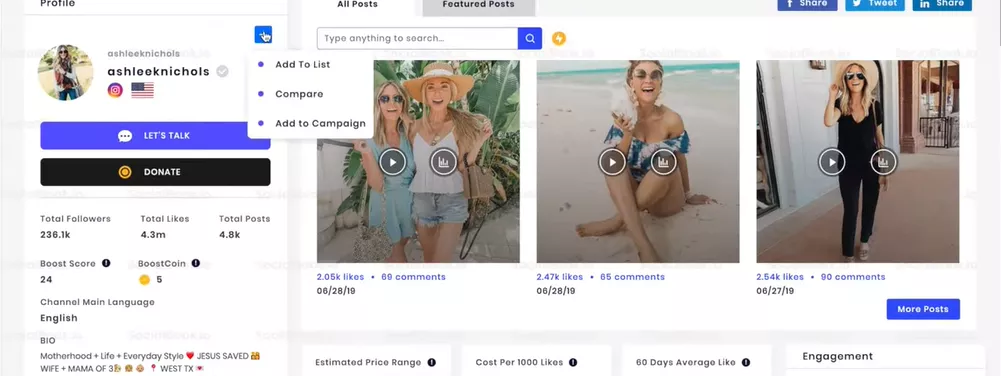Click into the post search field
This screenshot has height=376, width=1001.
[418, 38]
